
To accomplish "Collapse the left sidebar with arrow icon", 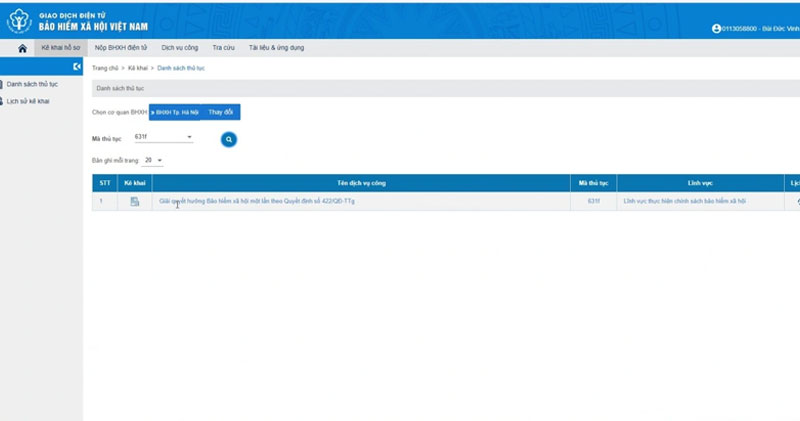I will click(x=77, y=66).
